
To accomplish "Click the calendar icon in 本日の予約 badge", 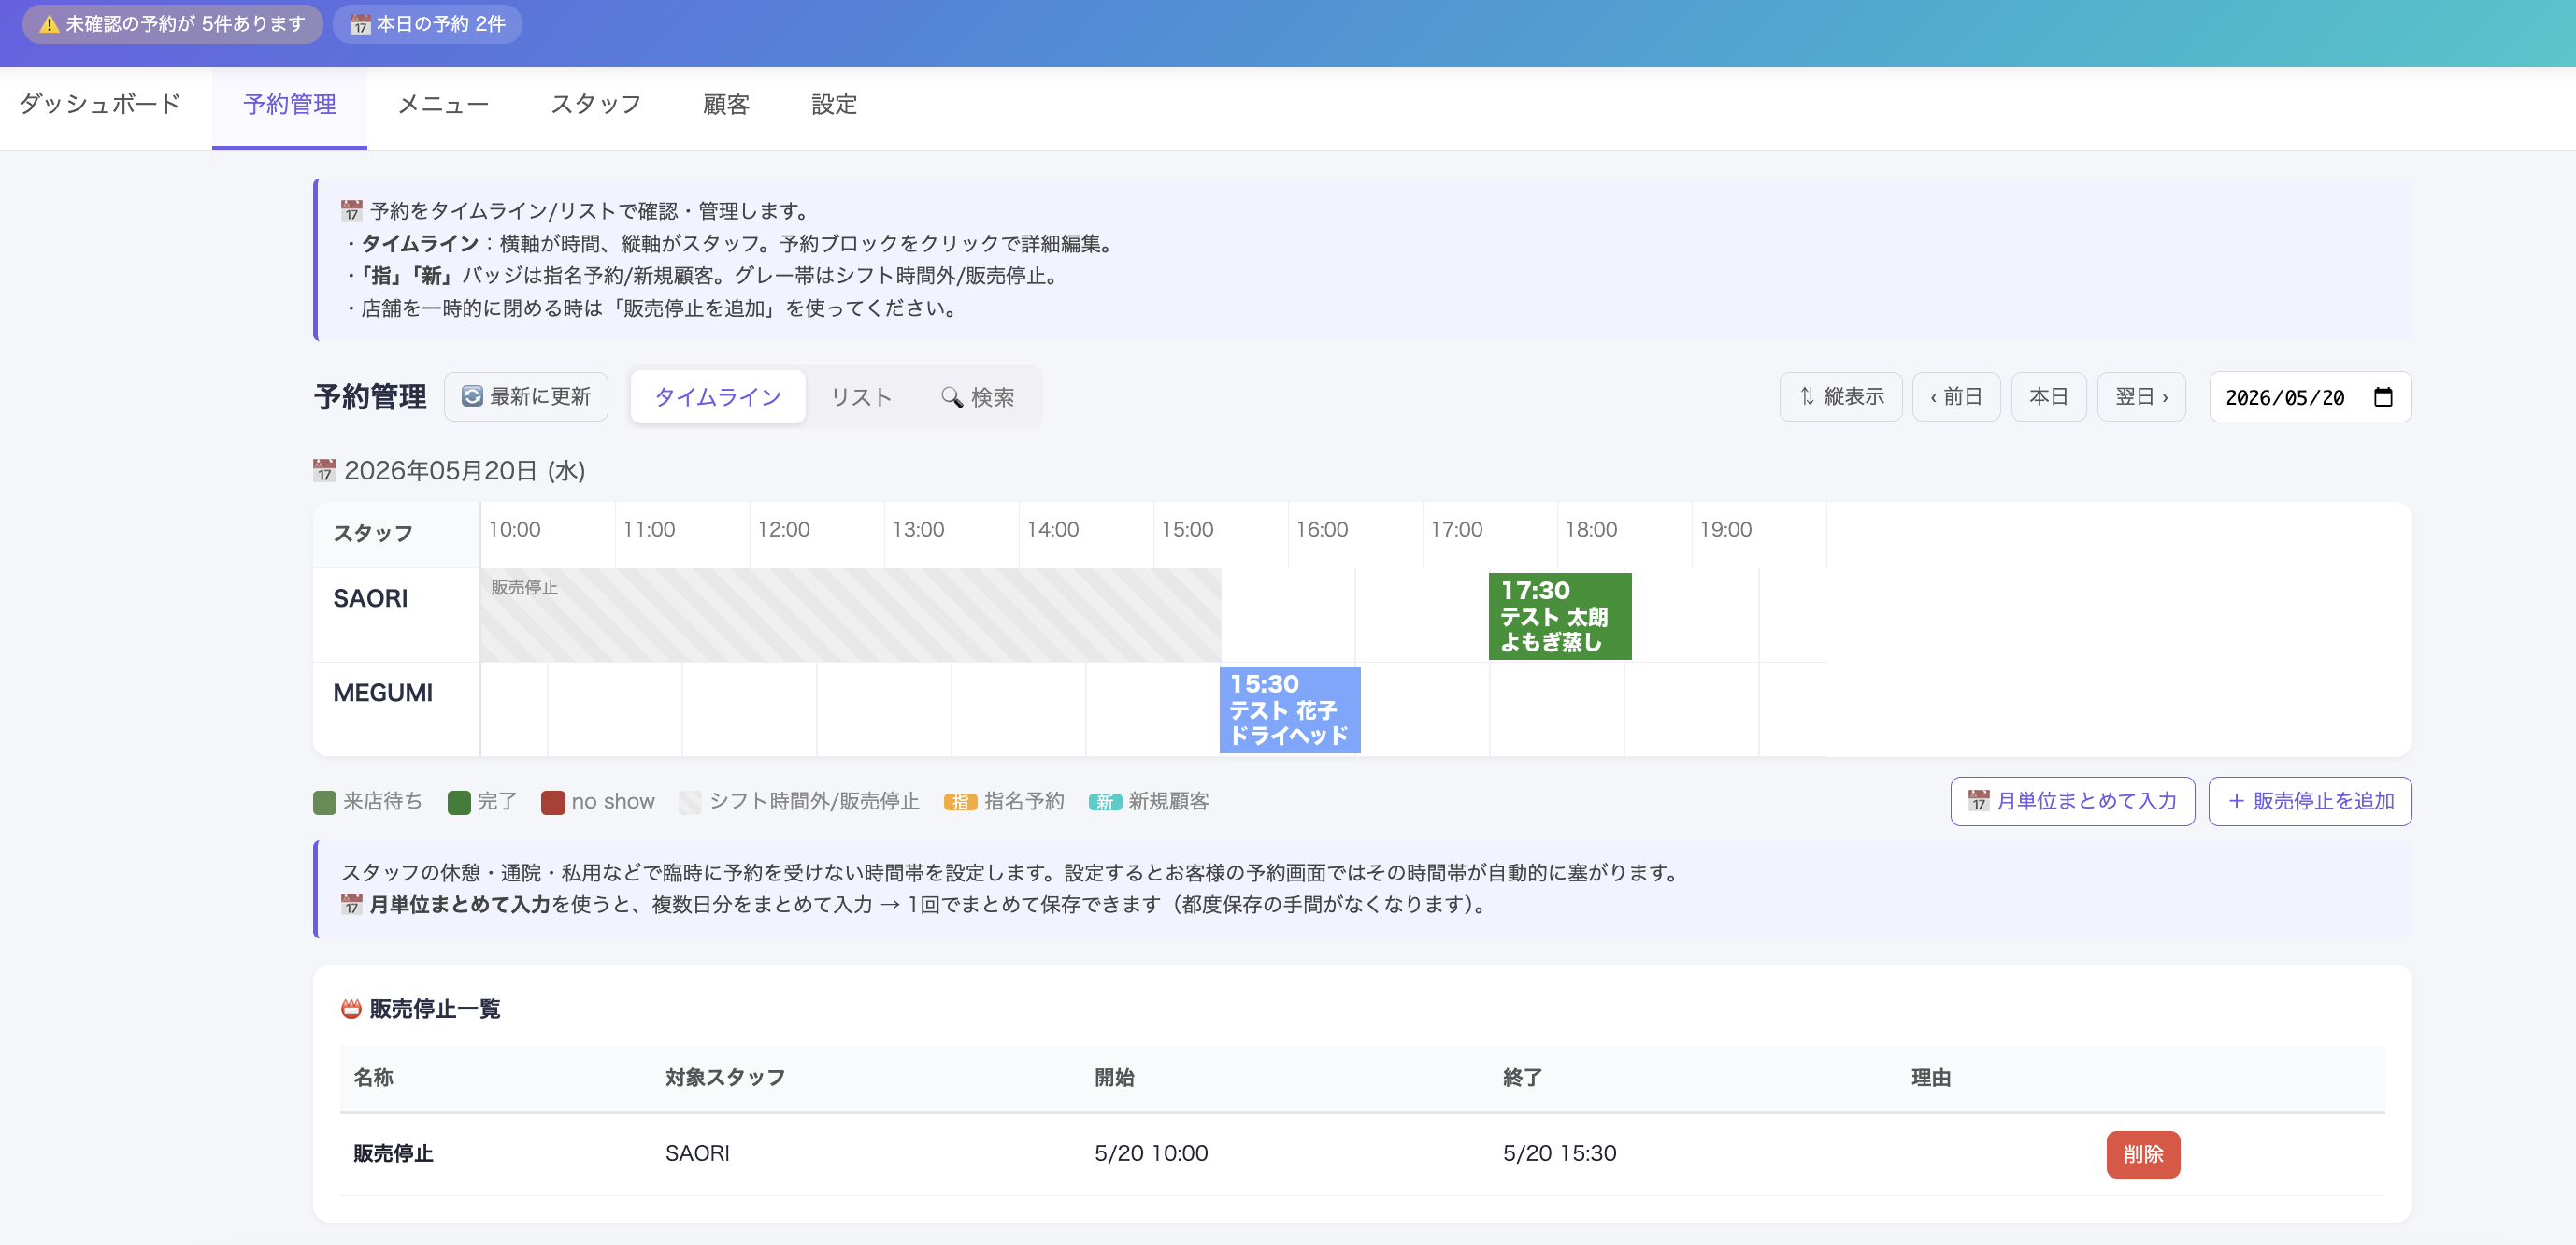I will coord(360,24).
